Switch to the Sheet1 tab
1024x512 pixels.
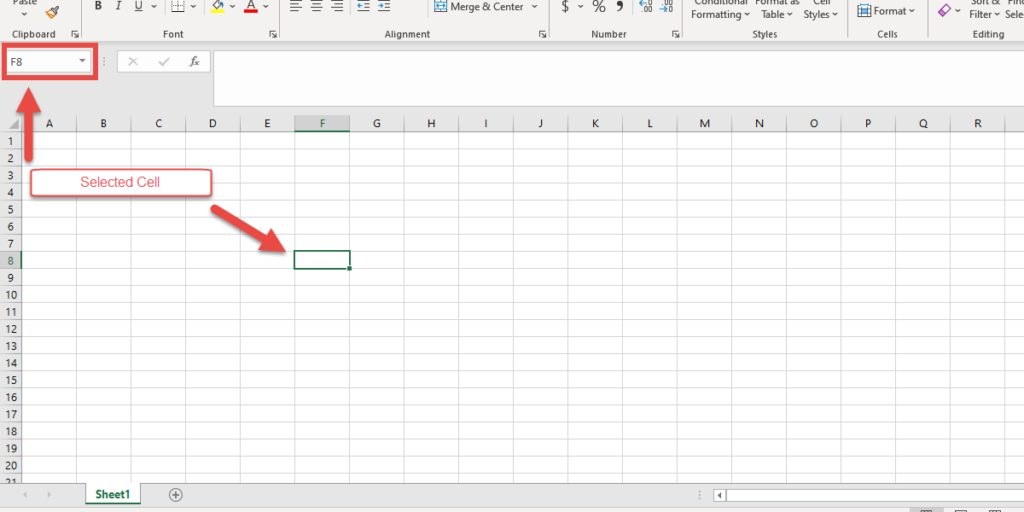coord(112,494)
